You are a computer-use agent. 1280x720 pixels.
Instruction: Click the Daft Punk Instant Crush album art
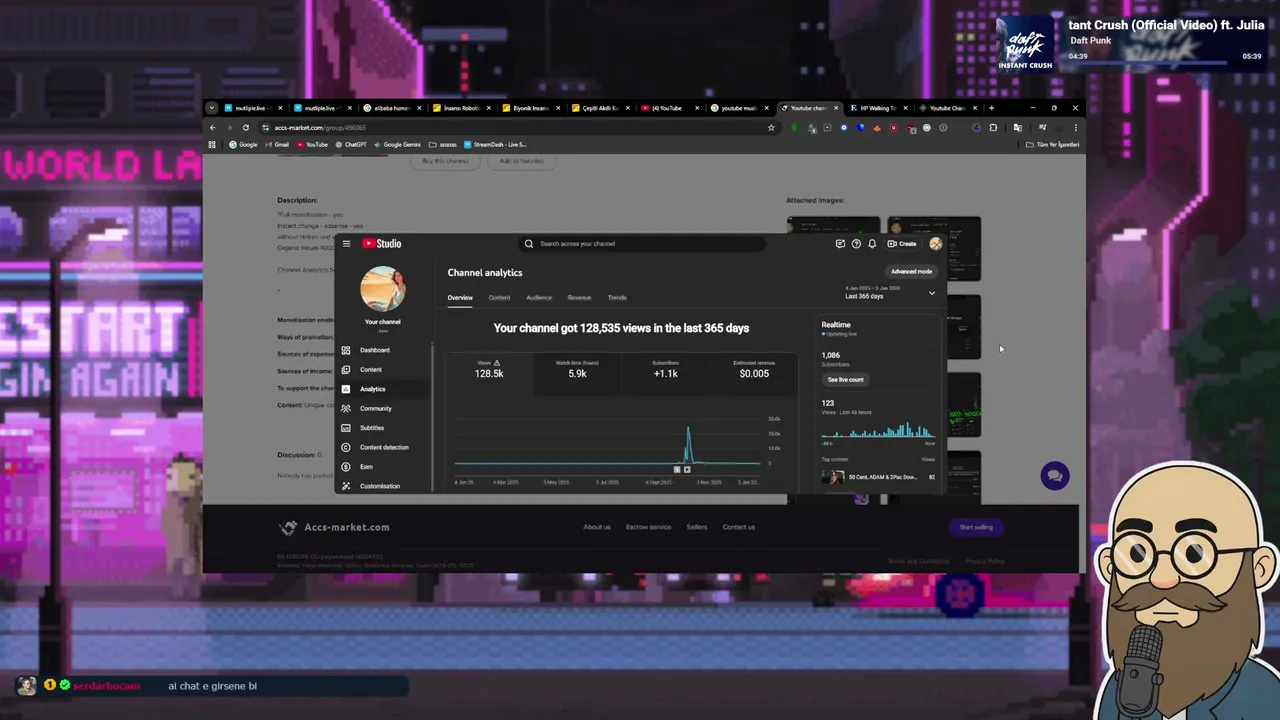point(1026,44)
